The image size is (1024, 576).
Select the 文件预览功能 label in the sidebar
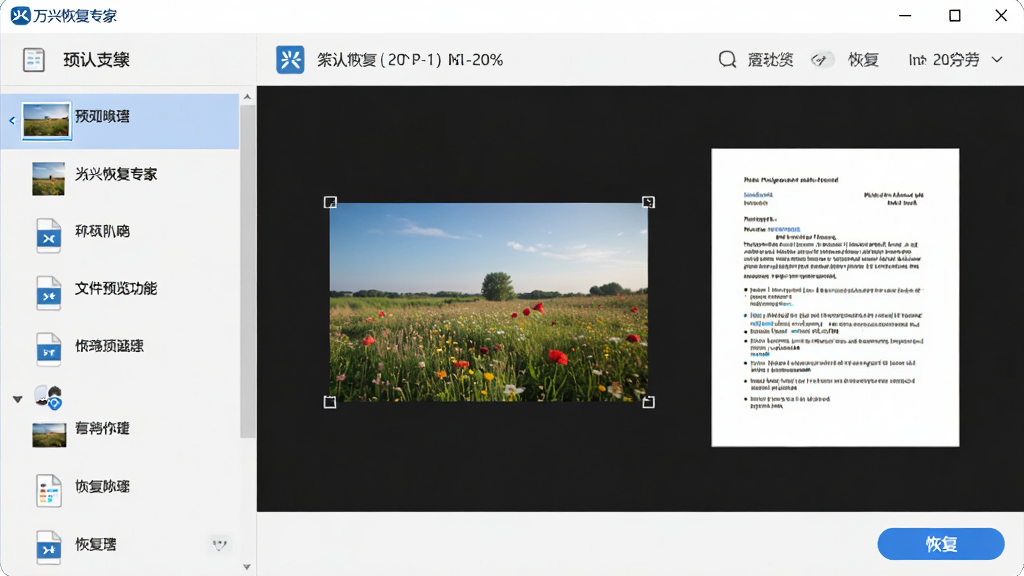116,288
